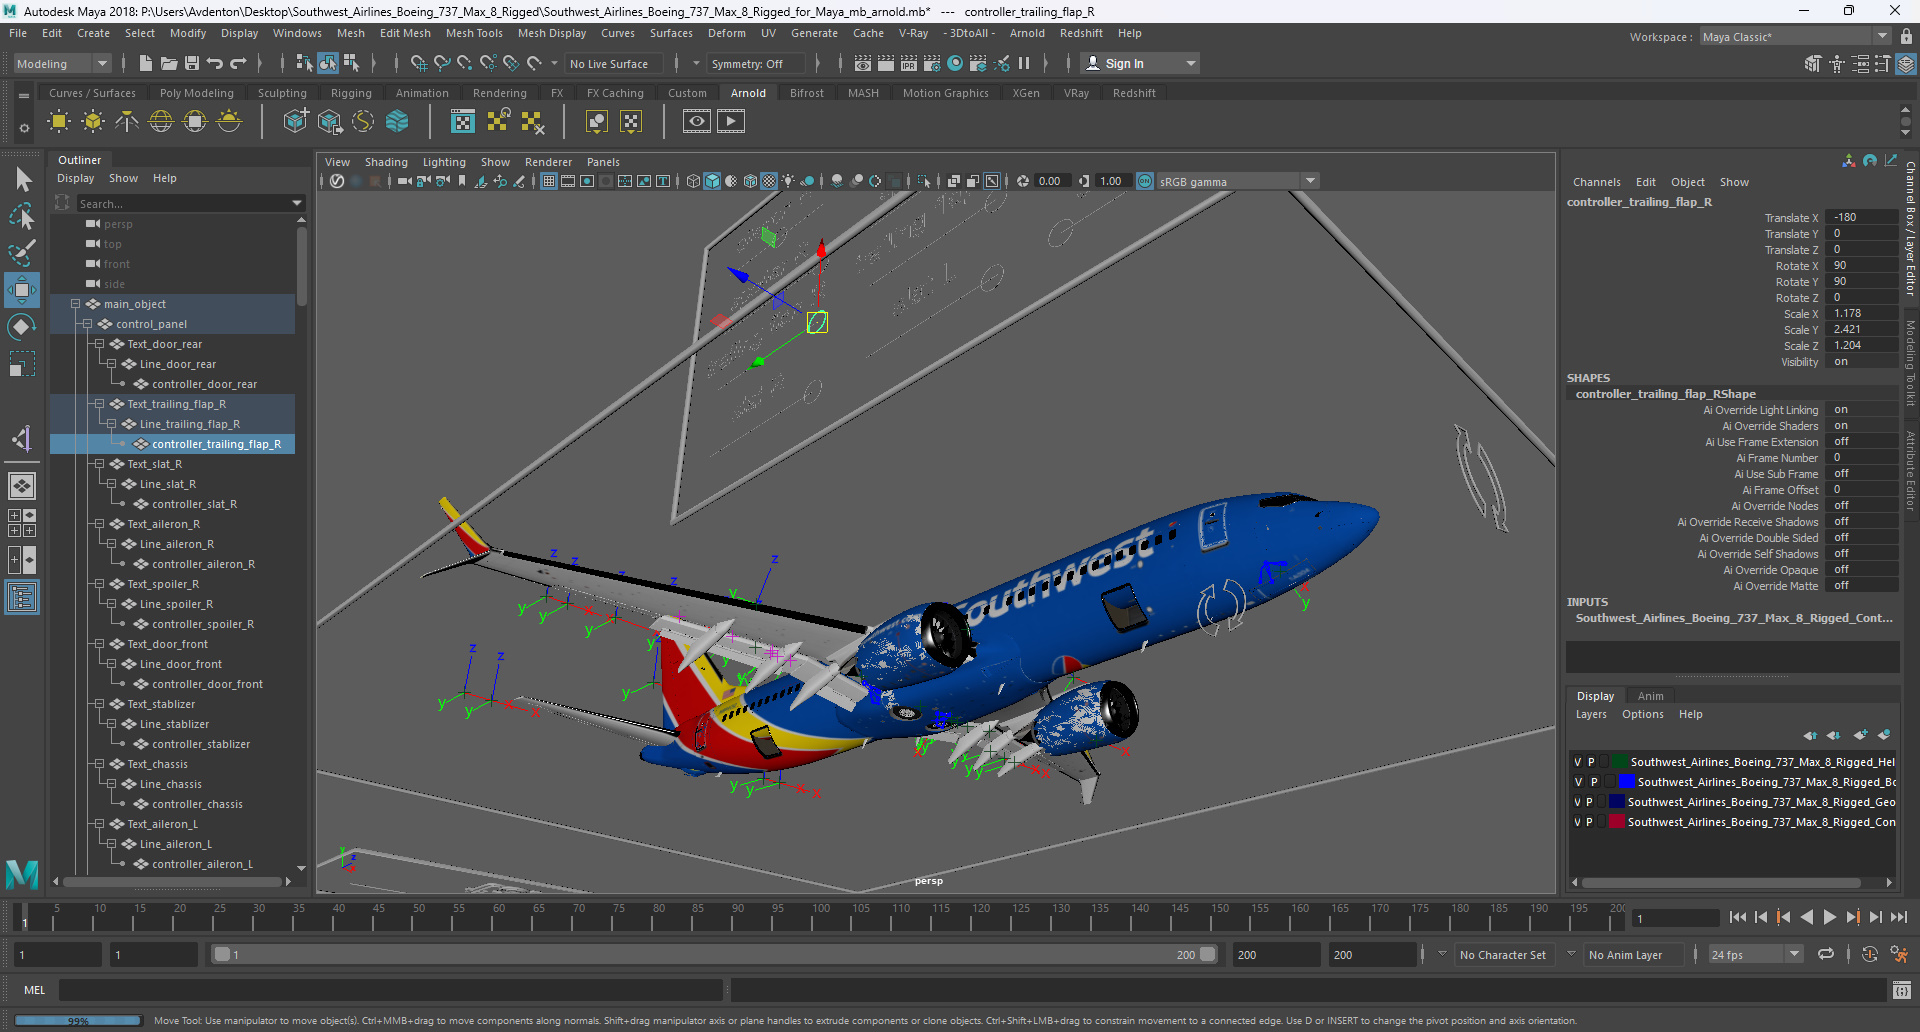Open the sRGB gamma color space dropdown
This screenshot has height=1032, width=1920.
coord(1238,181)
